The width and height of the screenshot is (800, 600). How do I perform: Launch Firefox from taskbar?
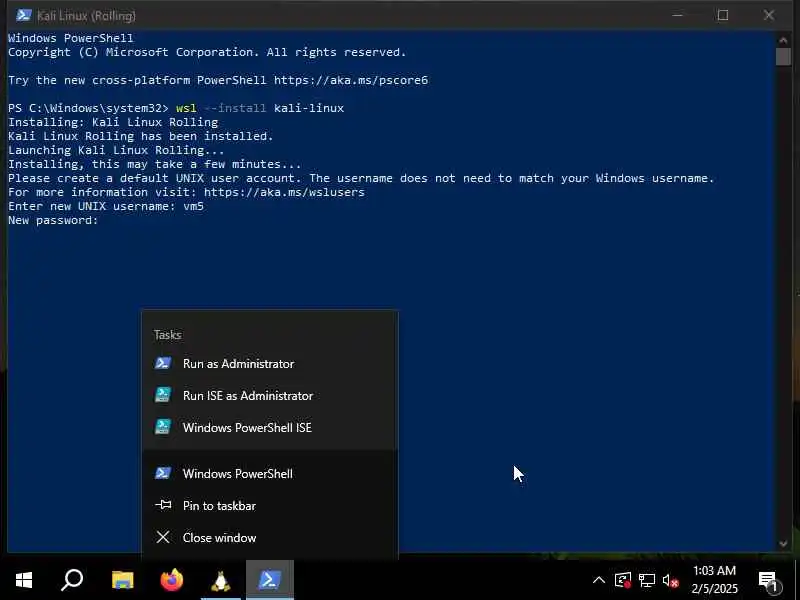(172, 580)
